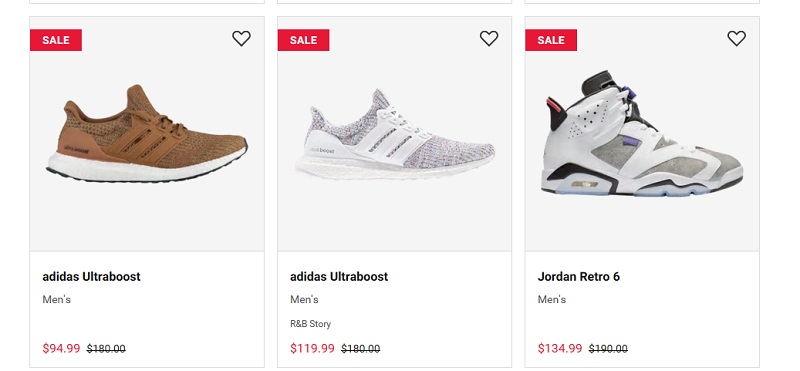
Task: Open adidas Ultraboost title priced $119.99
Action: pyautogui.click(x=339, y=277)
